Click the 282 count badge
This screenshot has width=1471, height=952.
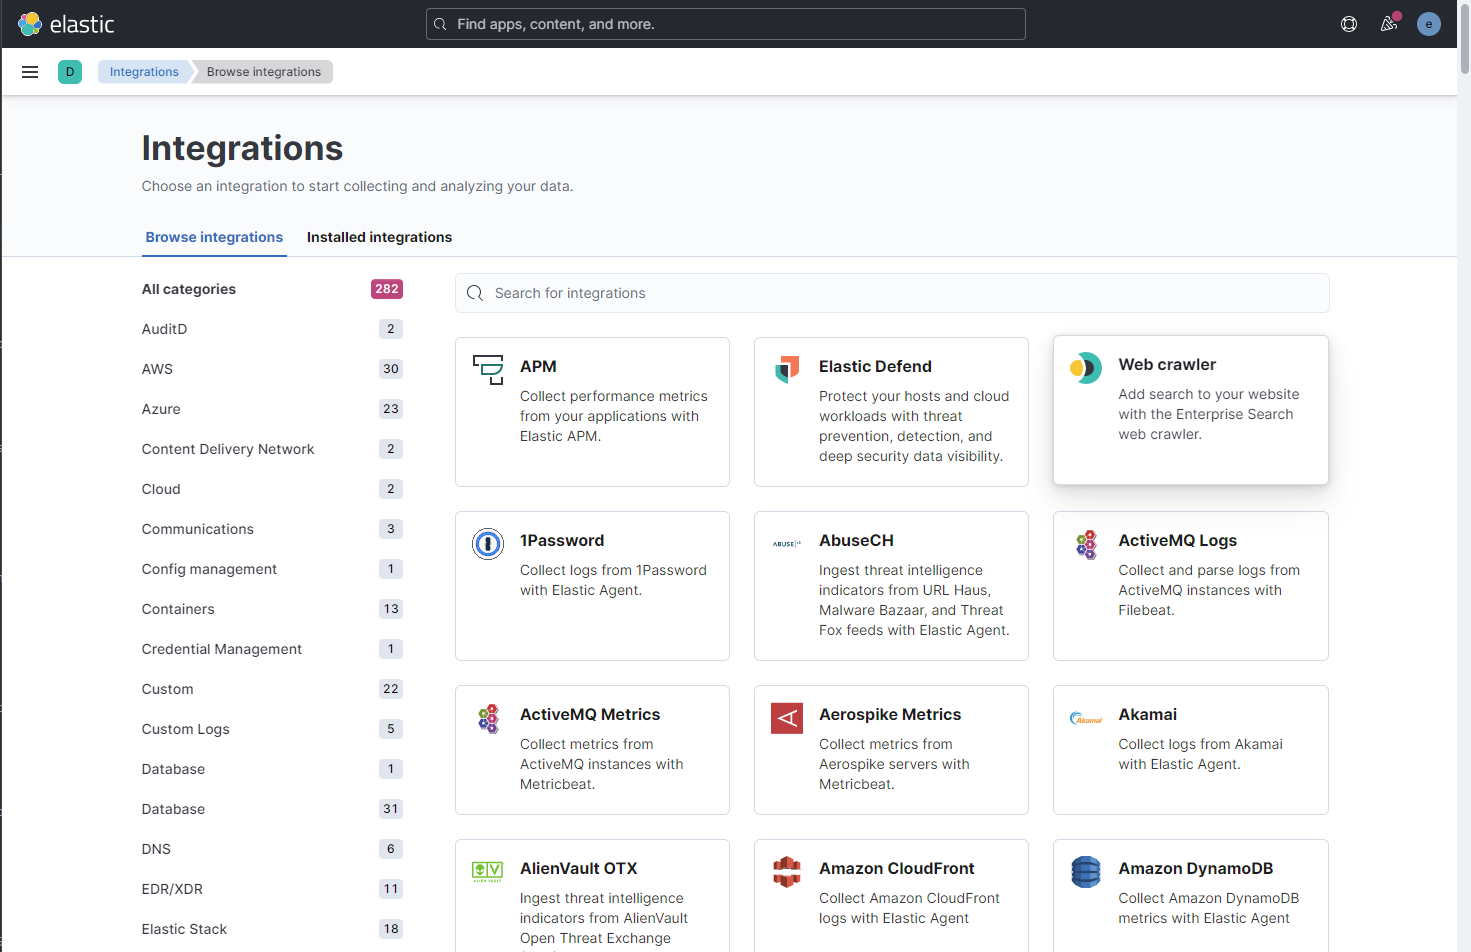tap(387, 289)
